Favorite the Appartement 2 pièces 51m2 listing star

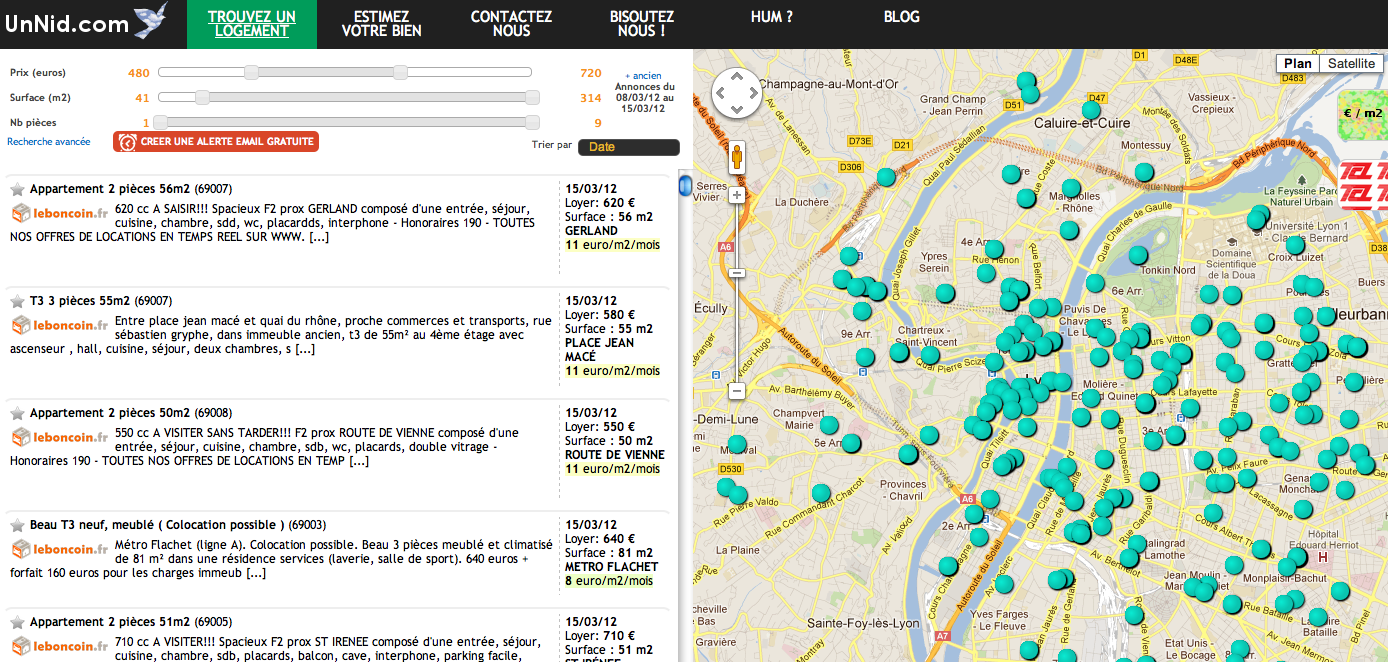click(17, 622)
